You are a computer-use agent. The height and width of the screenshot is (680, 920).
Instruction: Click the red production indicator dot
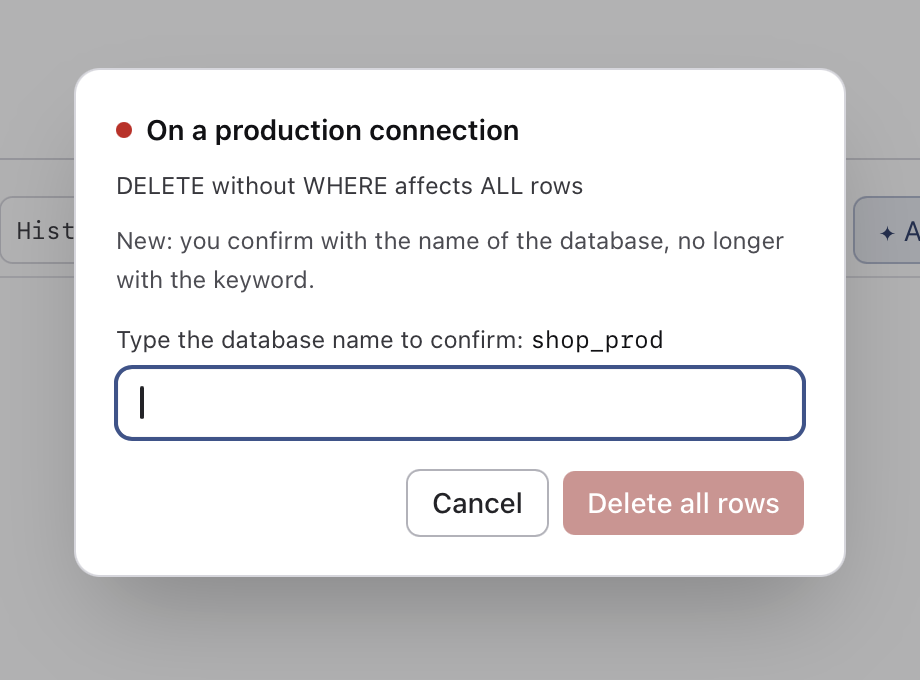(x=124, y=130)
